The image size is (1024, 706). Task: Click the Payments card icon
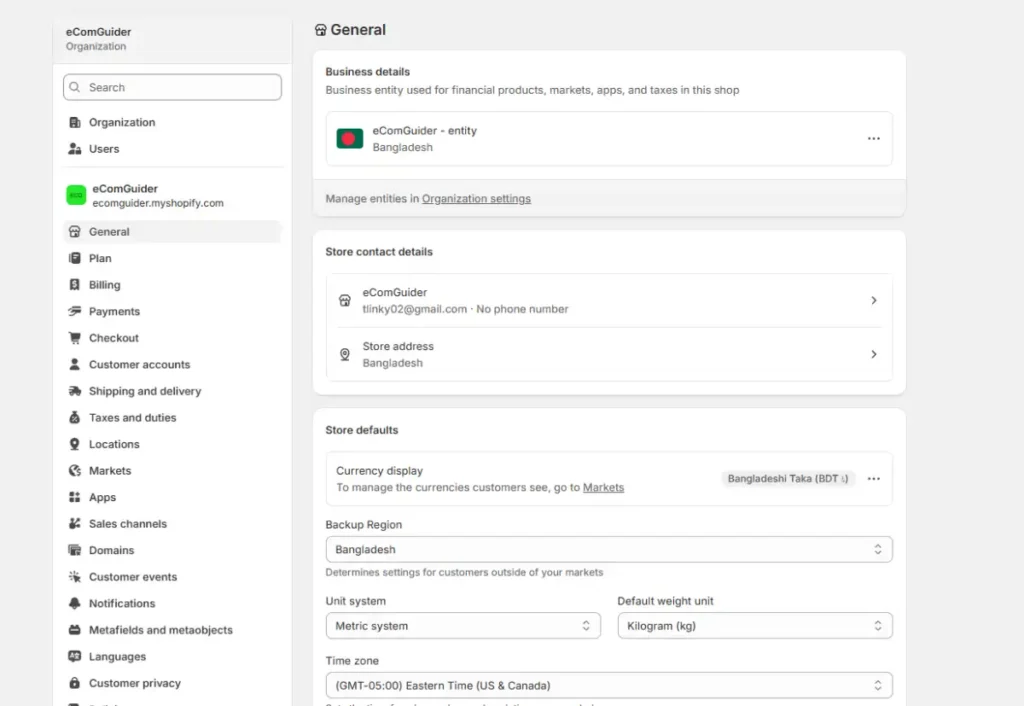74,312
